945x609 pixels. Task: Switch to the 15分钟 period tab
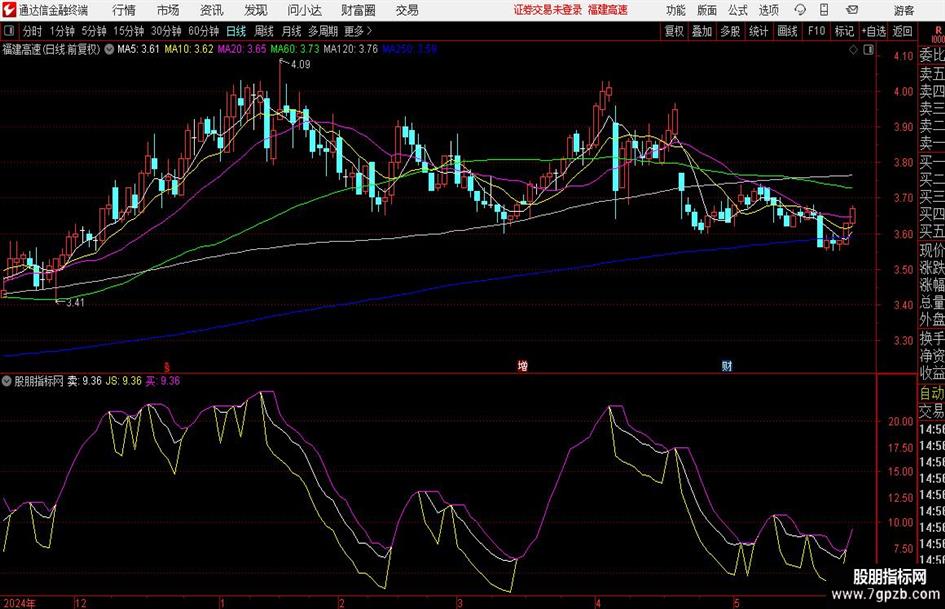(128, 31)
